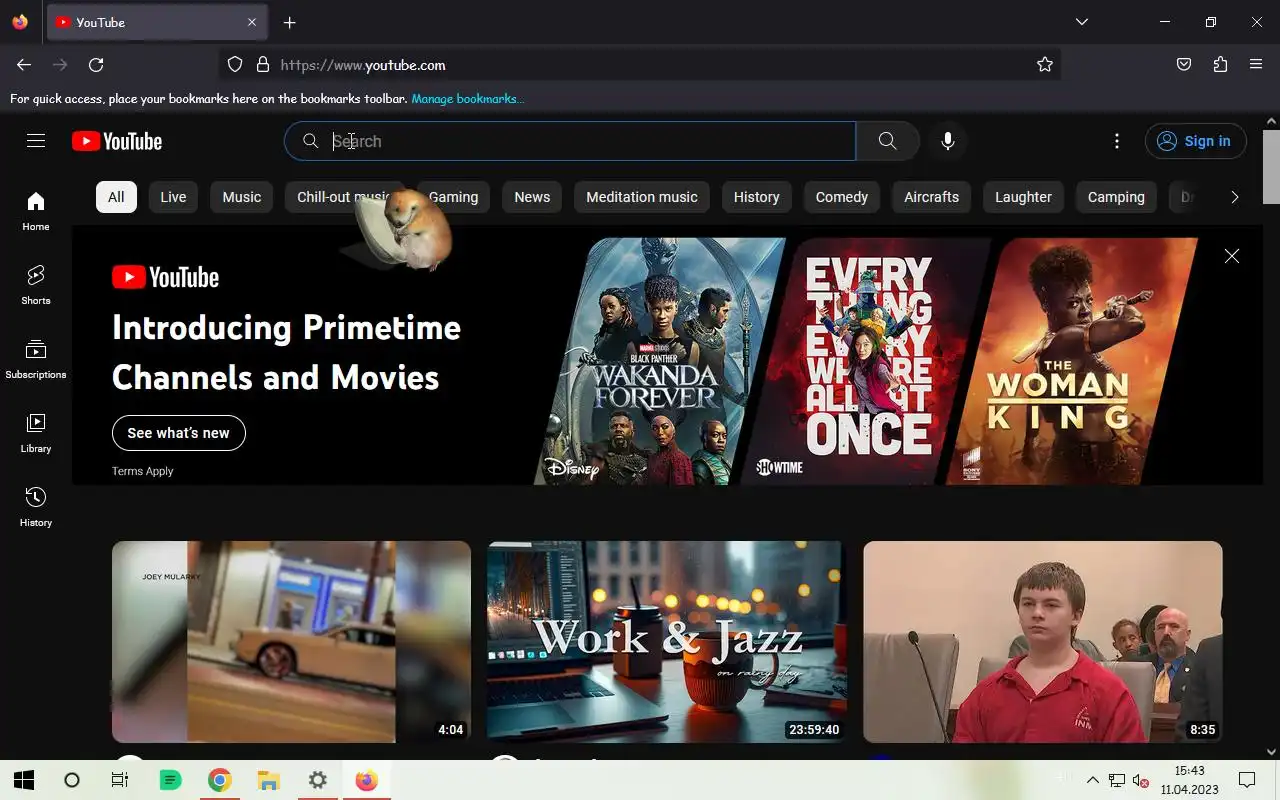The image size is (1280, 800).
Task: Click Terms Apply text in banner
Action: [x=143, y=471]
